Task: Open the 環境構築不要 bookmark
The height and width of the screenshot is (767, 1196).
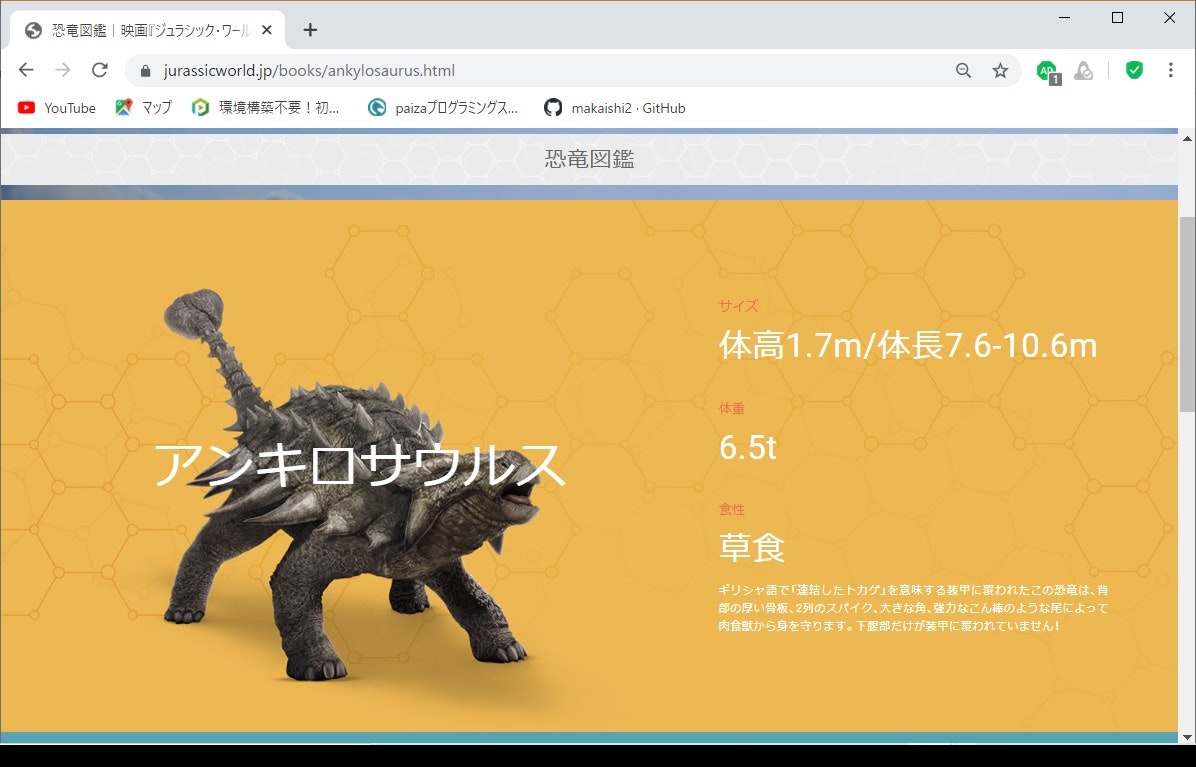Action: point(265,108)
